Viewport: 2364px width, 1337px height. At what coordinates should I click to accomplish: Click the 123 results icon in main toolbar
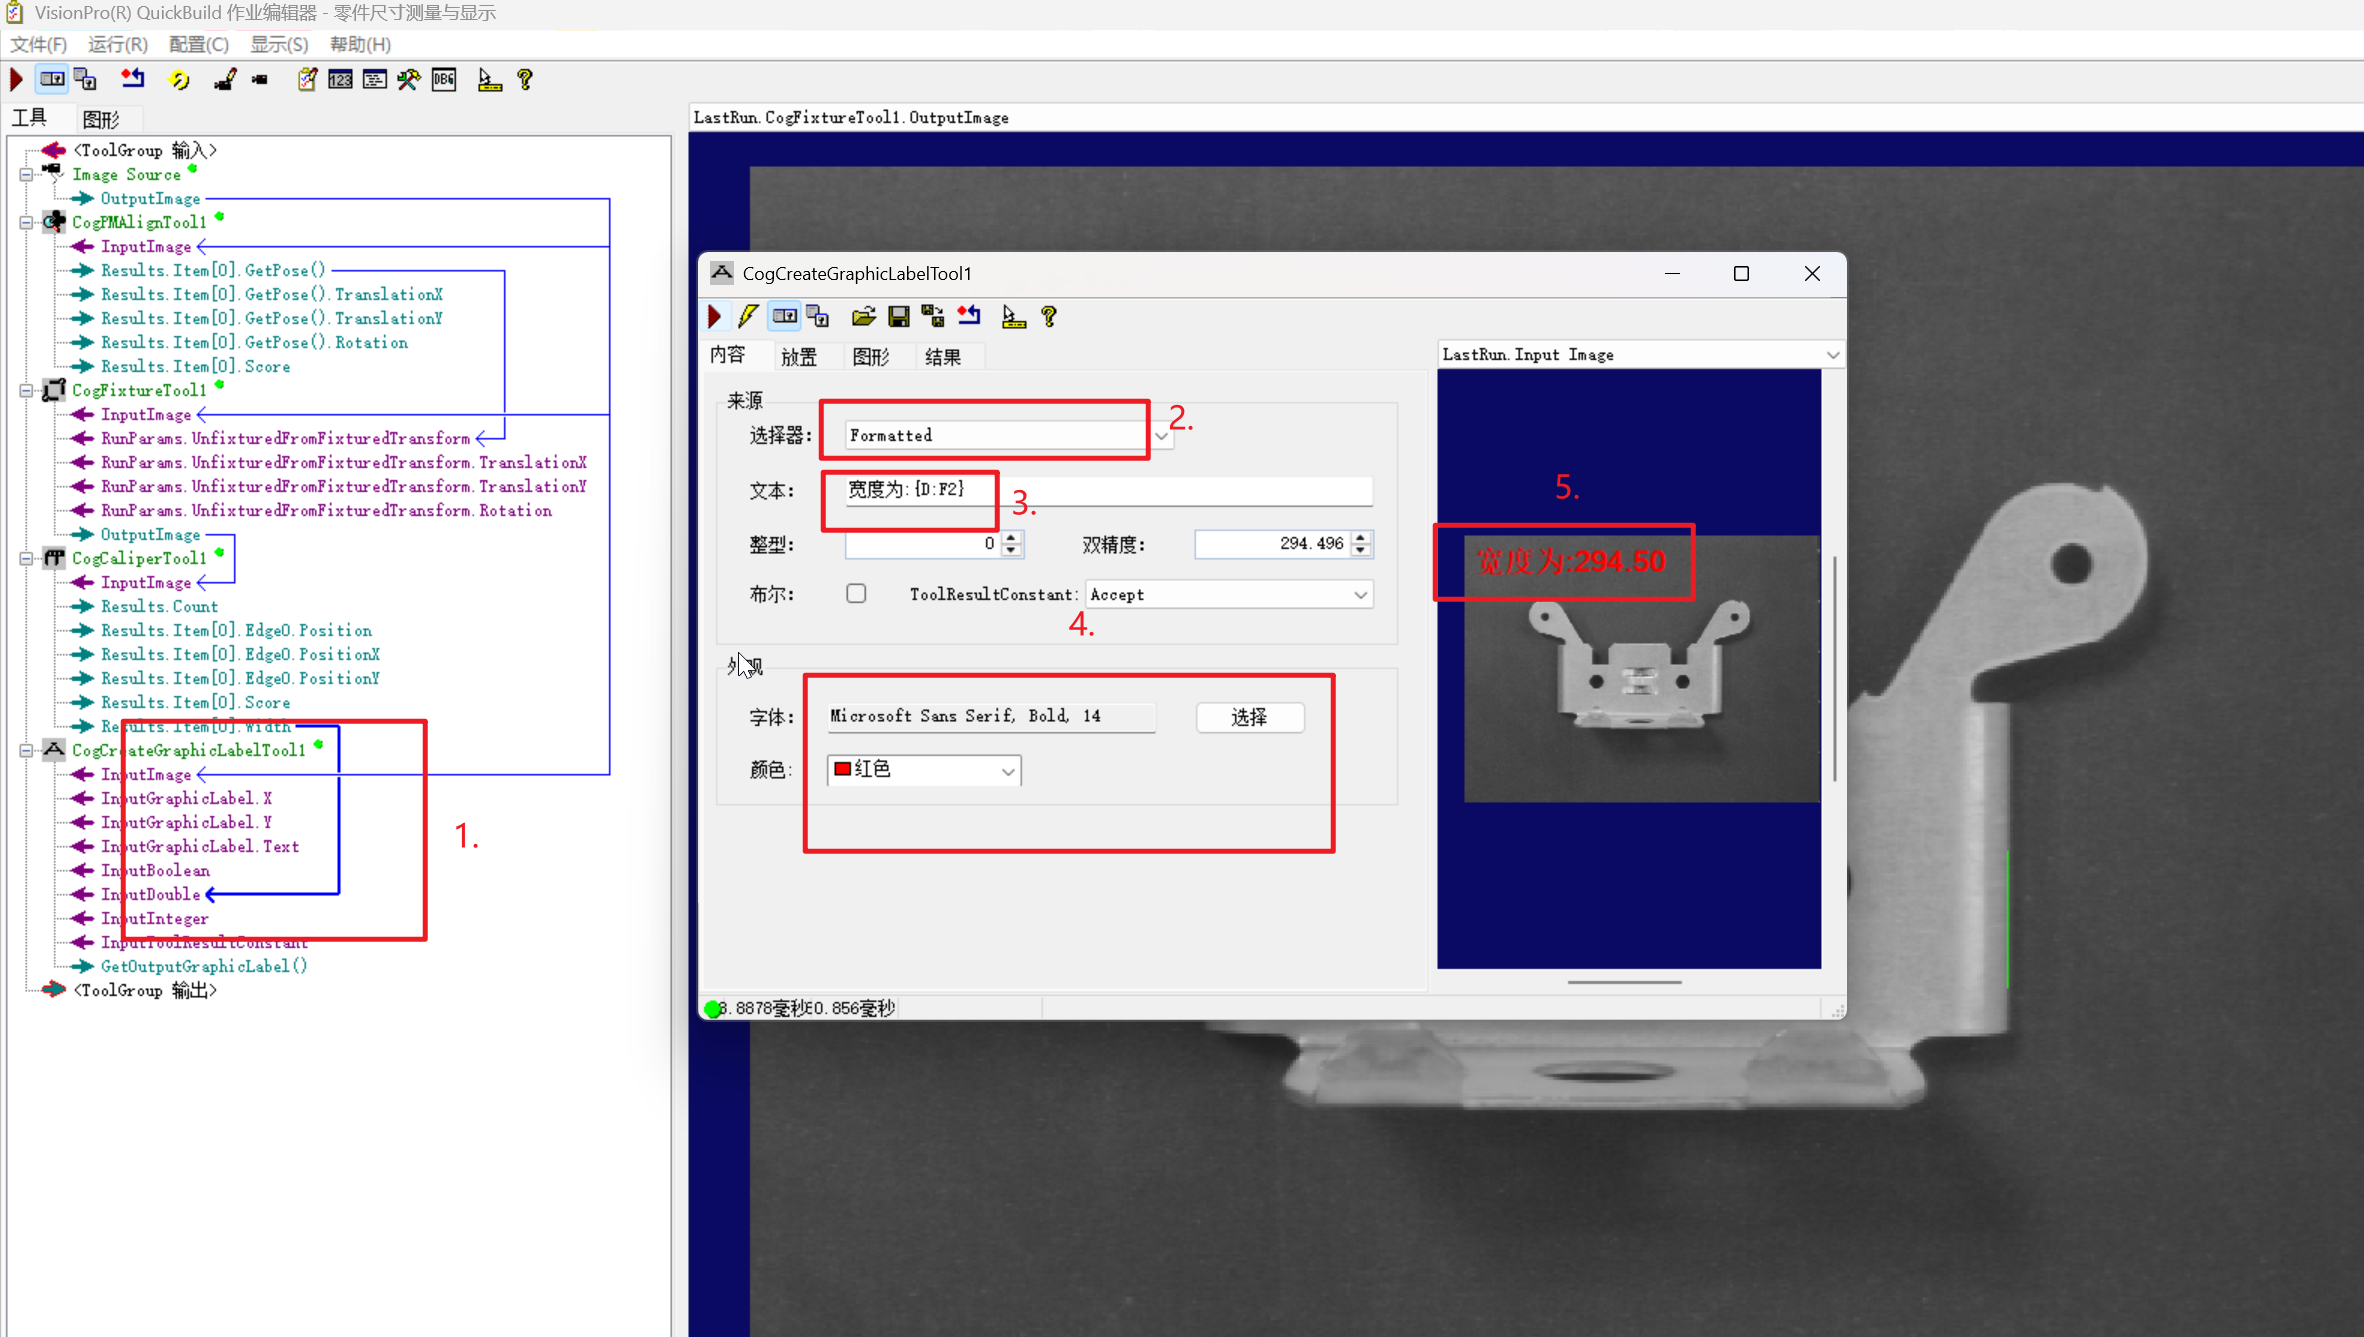(x=340, y=80)
